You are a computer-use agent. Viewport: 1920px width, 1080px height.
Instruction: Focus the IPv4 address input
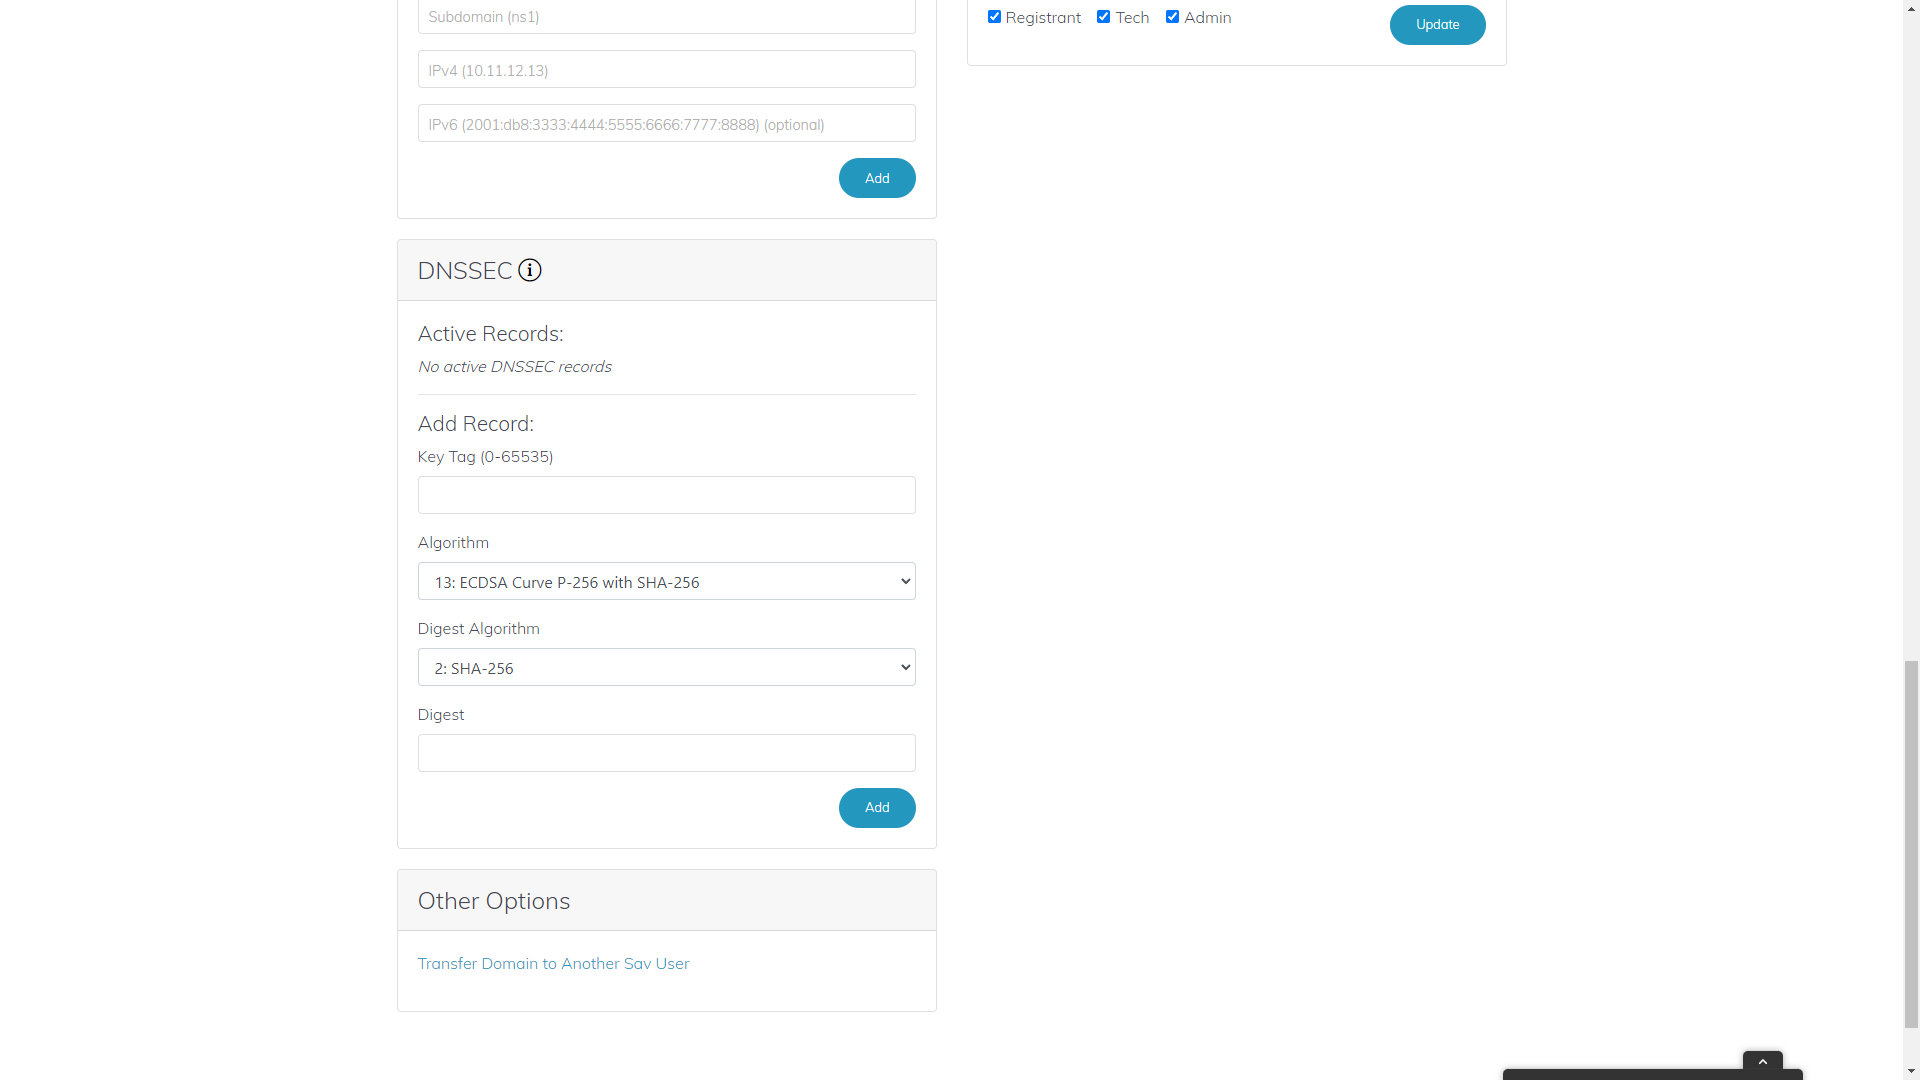coord(666,68)
